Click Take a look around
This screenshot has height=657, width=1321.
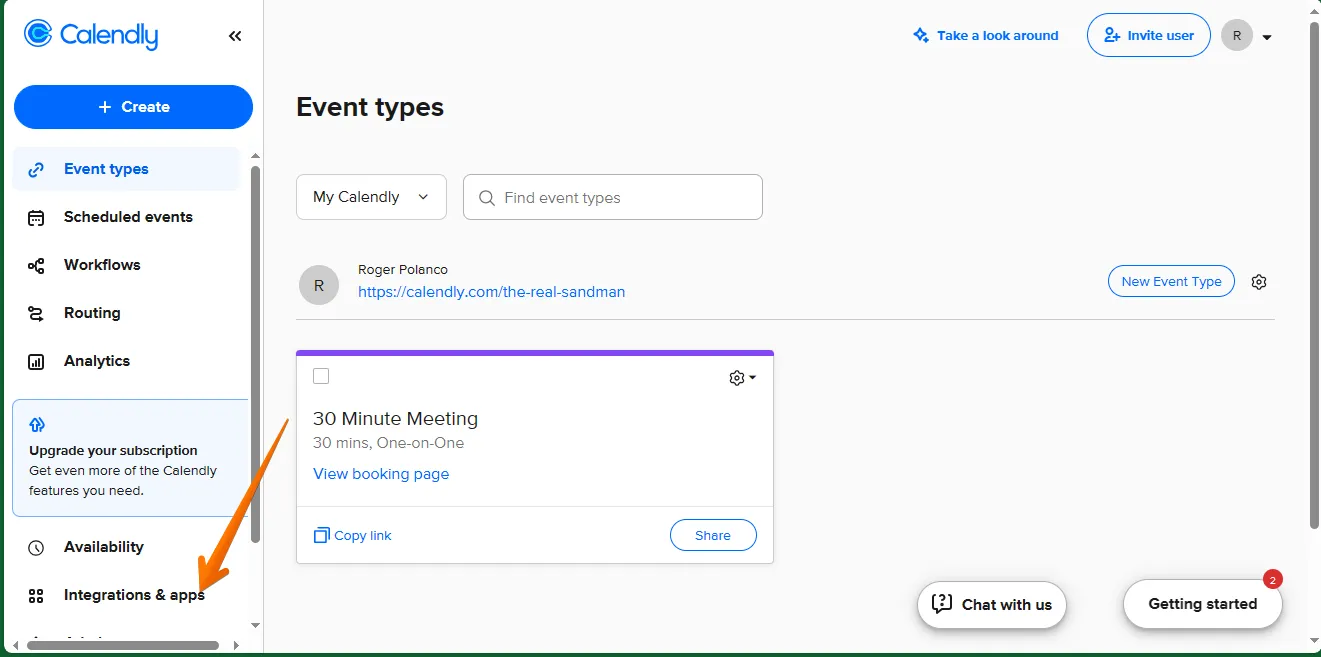pos(985,35)
